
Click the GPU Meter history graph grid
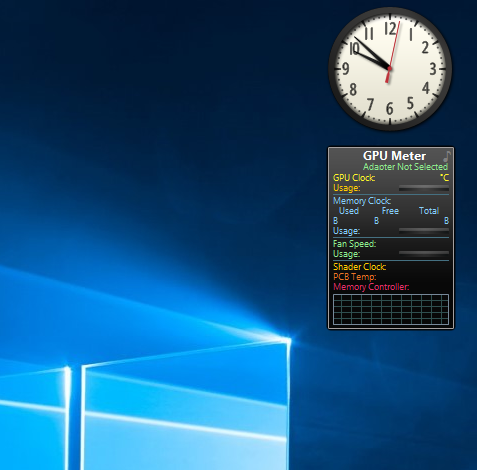point(391,309)
